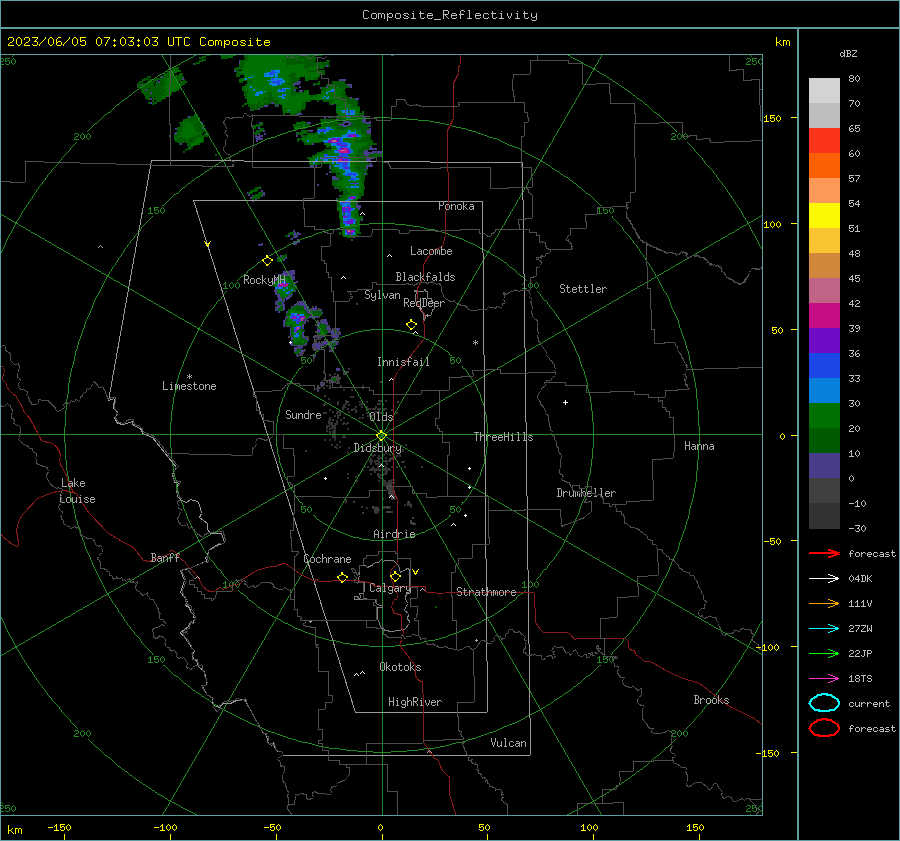Click the magenta 18TS arrow icon
This screenshot has width=900, height=841.
point(824,679)
